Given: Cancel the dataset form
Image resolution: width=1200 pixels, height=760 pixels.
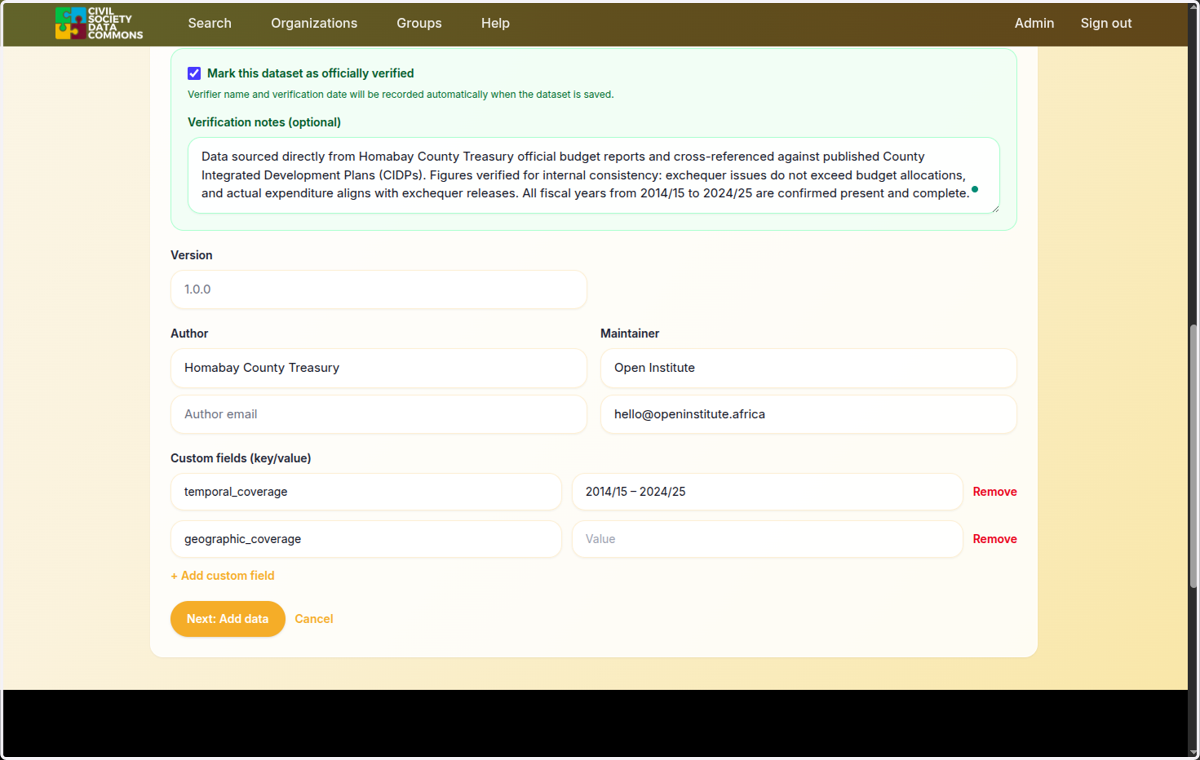Looking at the screenshot, I should 314,619.
